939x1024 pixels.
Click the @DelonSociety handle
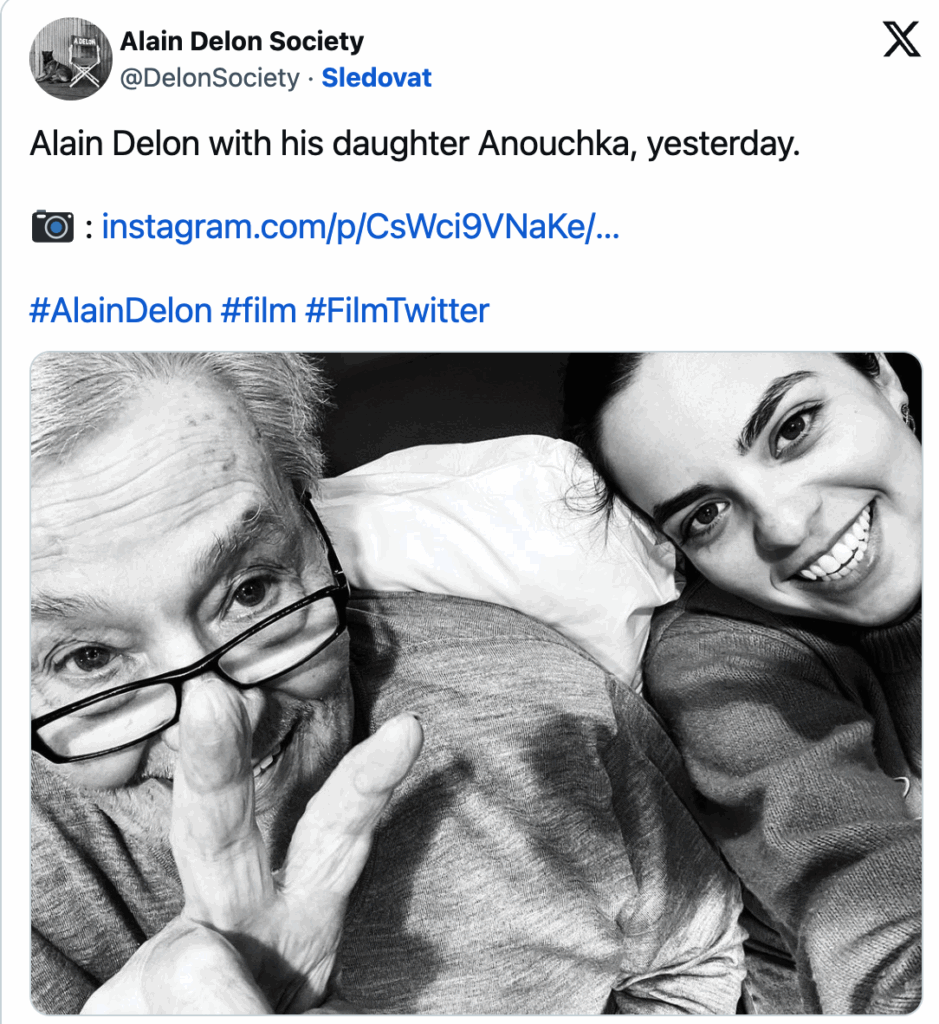[210, 78]
